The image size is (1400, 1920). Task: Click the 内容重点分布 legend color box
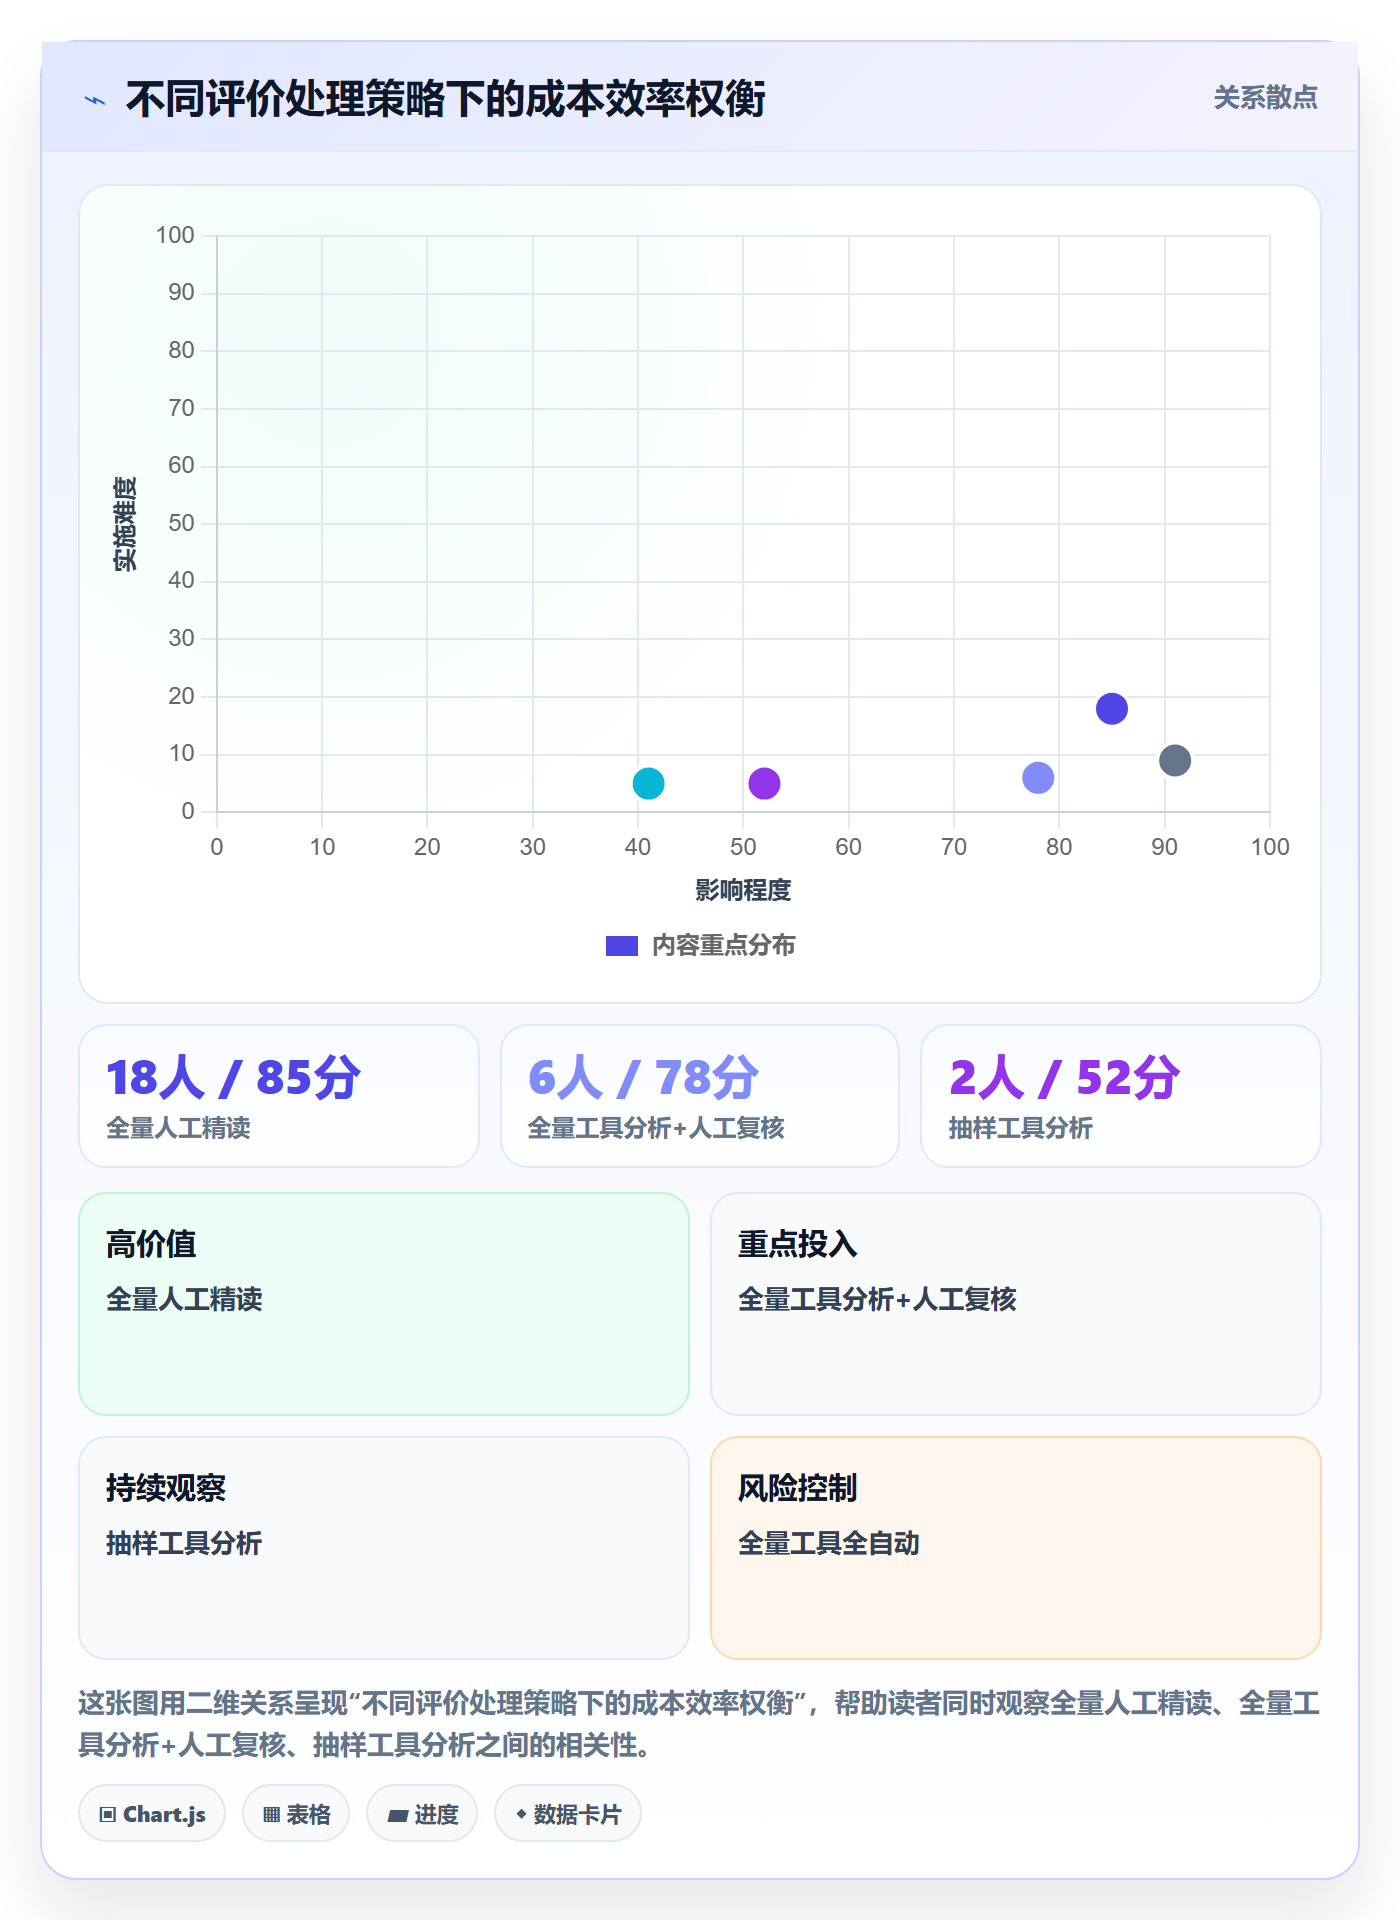pyautogui.click(x=621, y=946)
